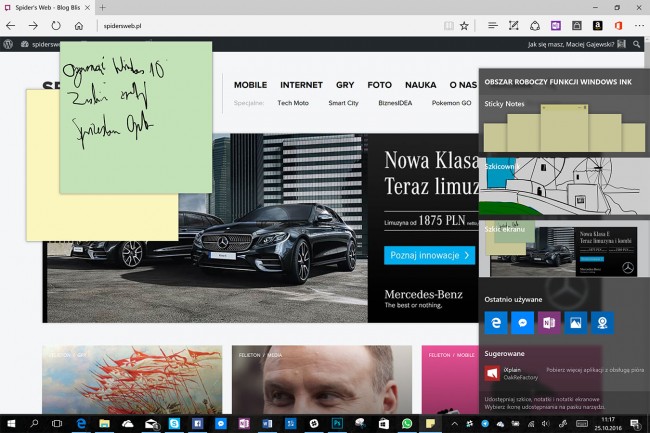Open Task View on taskbar
Image resolution: width=650 pixels, height=433 pixels.
click(57, 423)
